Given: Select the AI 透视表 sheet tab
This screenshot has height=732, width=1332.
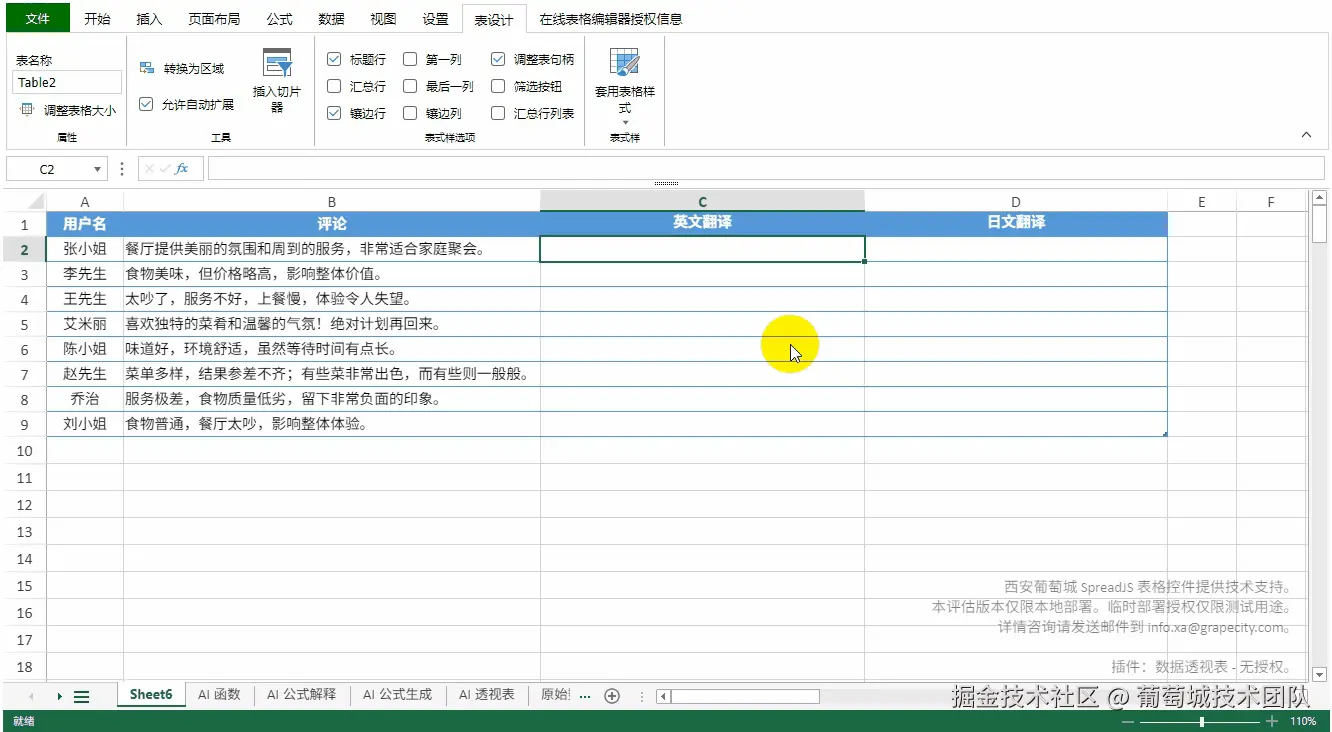Looking at the screenshot, I should pos(486,694).
